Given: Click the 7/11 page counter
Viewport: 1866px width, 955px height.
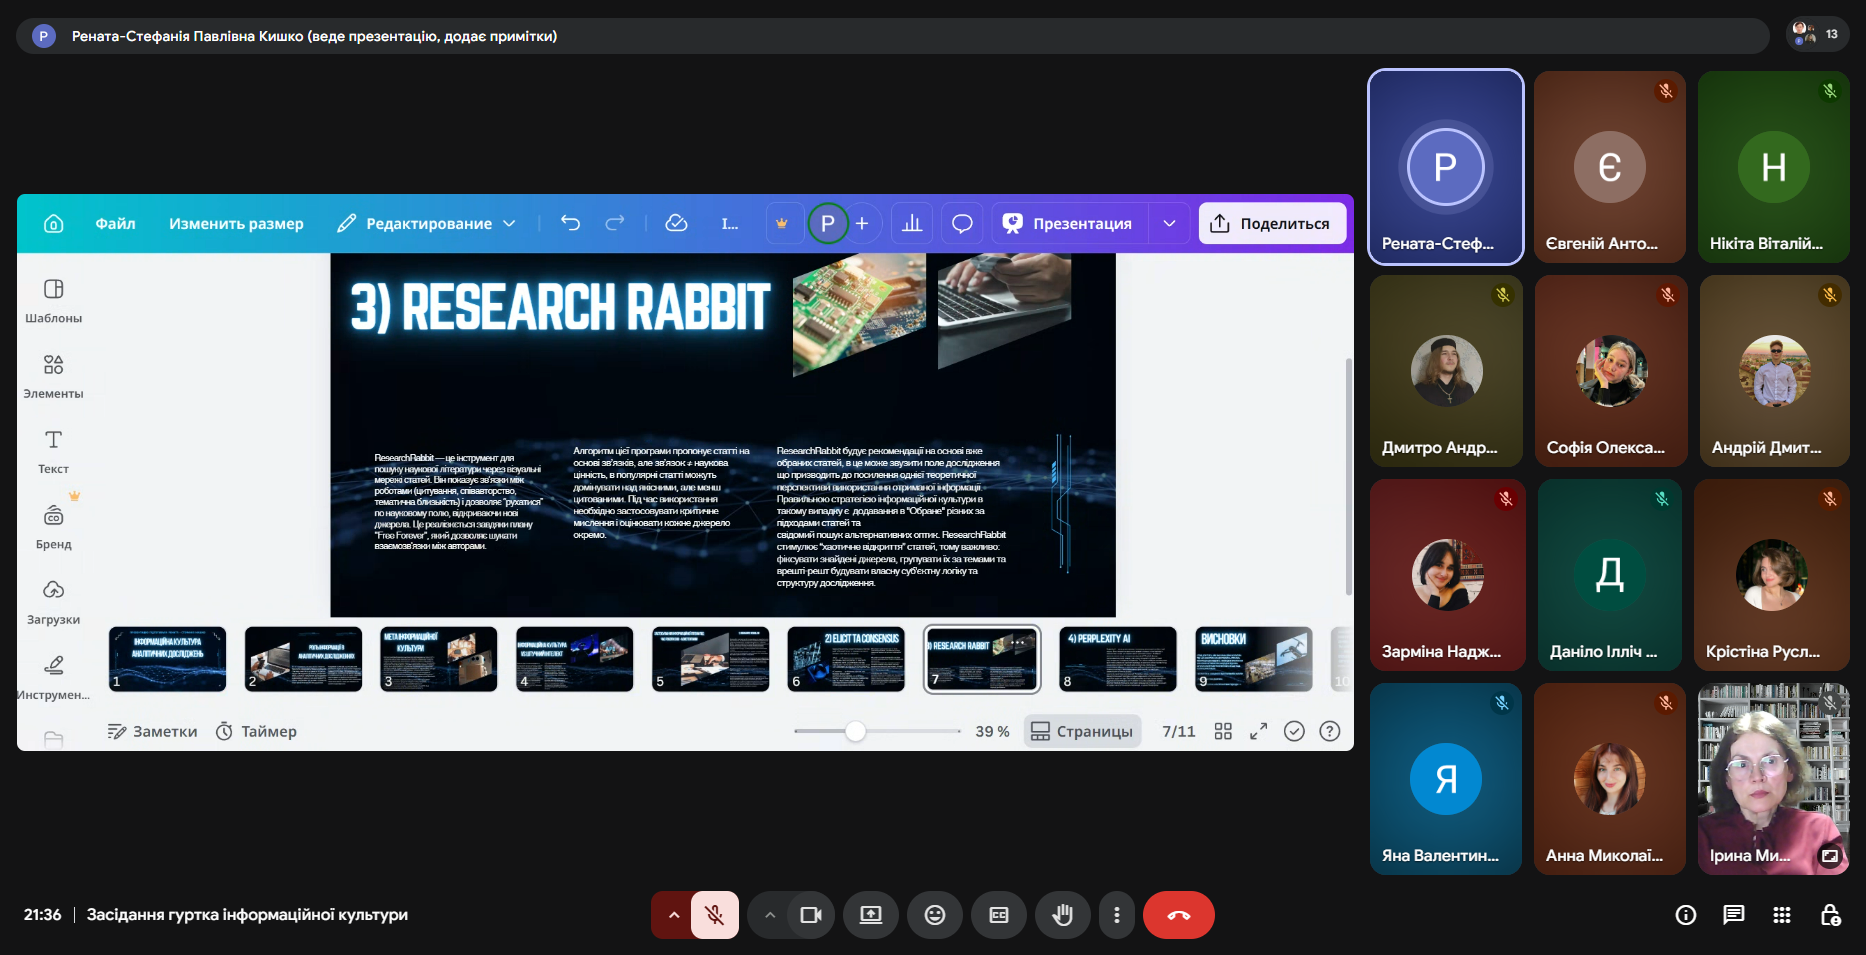Looking at the screenshot, I should [1179, 731].
